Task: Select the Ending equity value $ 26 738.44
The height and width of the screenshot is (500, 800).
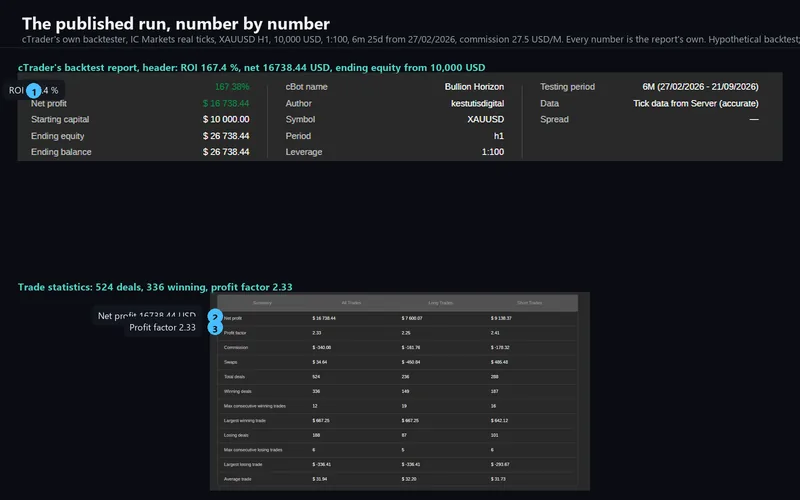Action: [226, 136]
